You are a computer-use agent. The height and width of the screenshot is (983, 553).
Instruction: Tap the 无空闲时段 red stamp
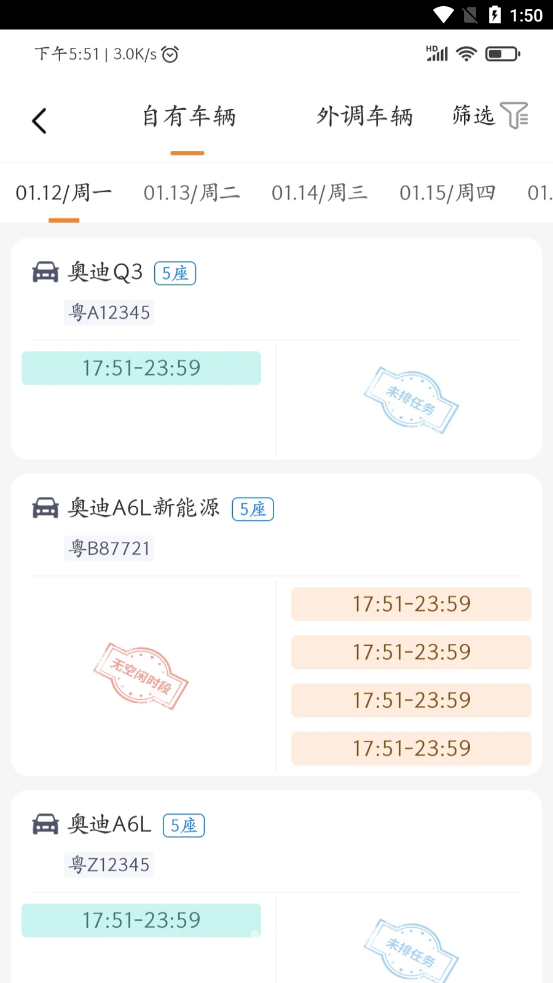point(140,676)
